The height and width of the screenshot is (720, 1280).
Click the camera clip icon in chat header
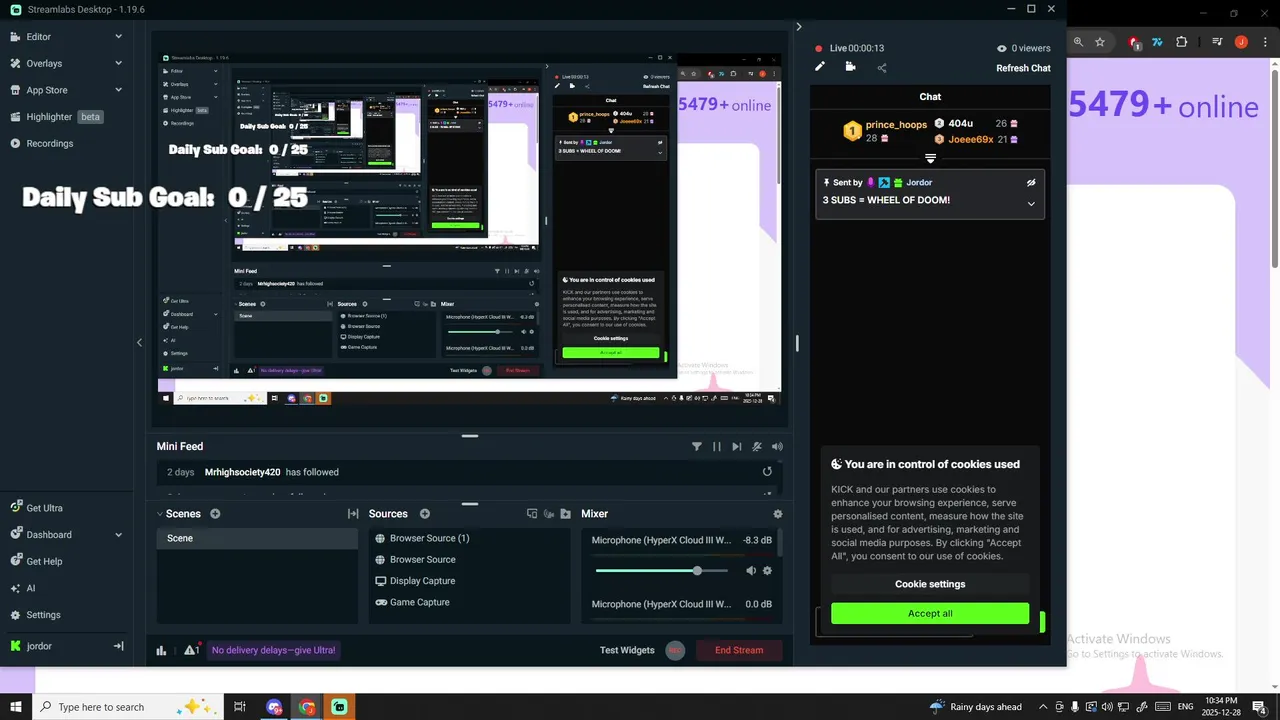coord(850,67)
